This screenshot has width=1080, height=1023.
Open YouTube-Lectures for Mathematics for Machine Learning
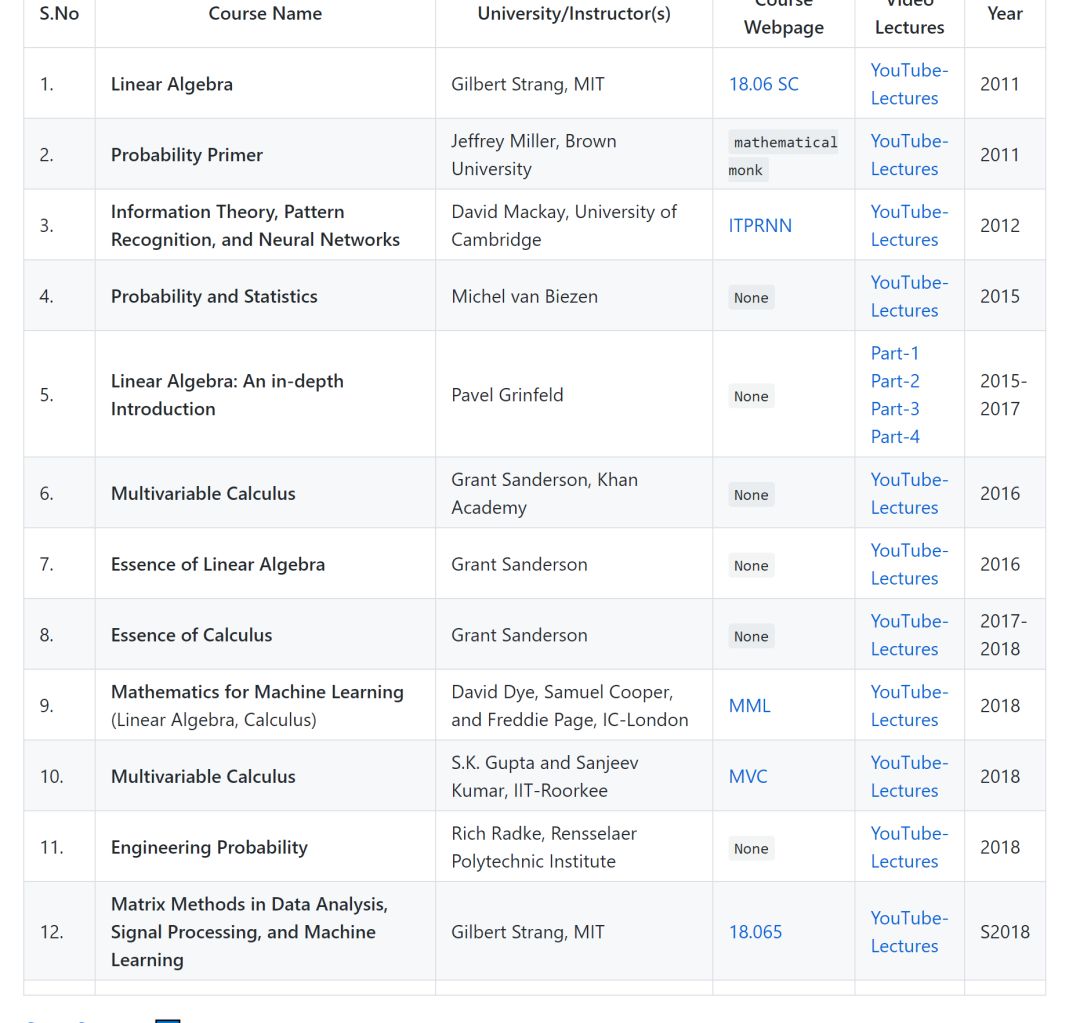point(908,705)
